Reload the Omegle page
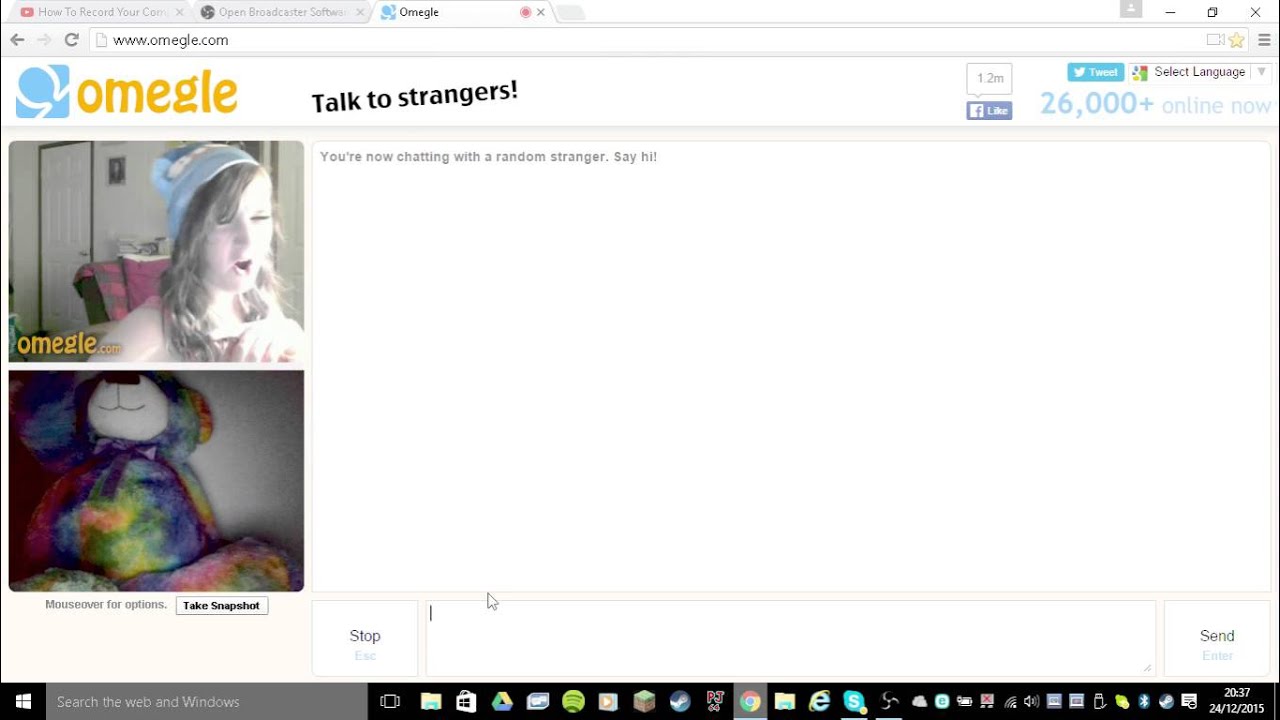The width and height of the screenshot is (1280, 720). point(71,40)
